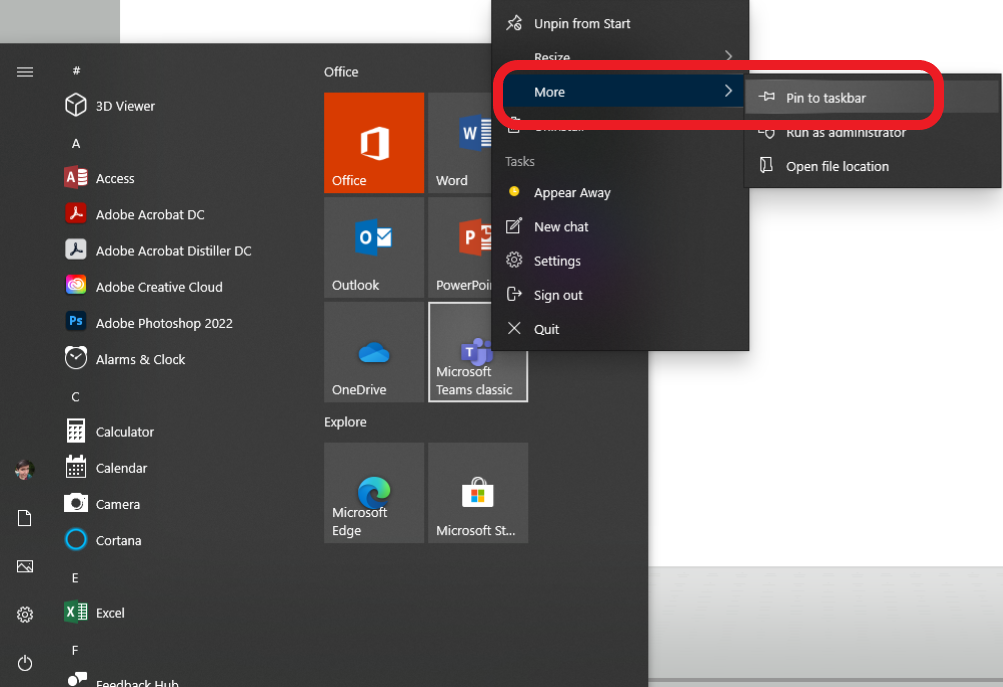Open Alarms & Clock
The height and width of the screenshot is (687, 1003).
140,359
